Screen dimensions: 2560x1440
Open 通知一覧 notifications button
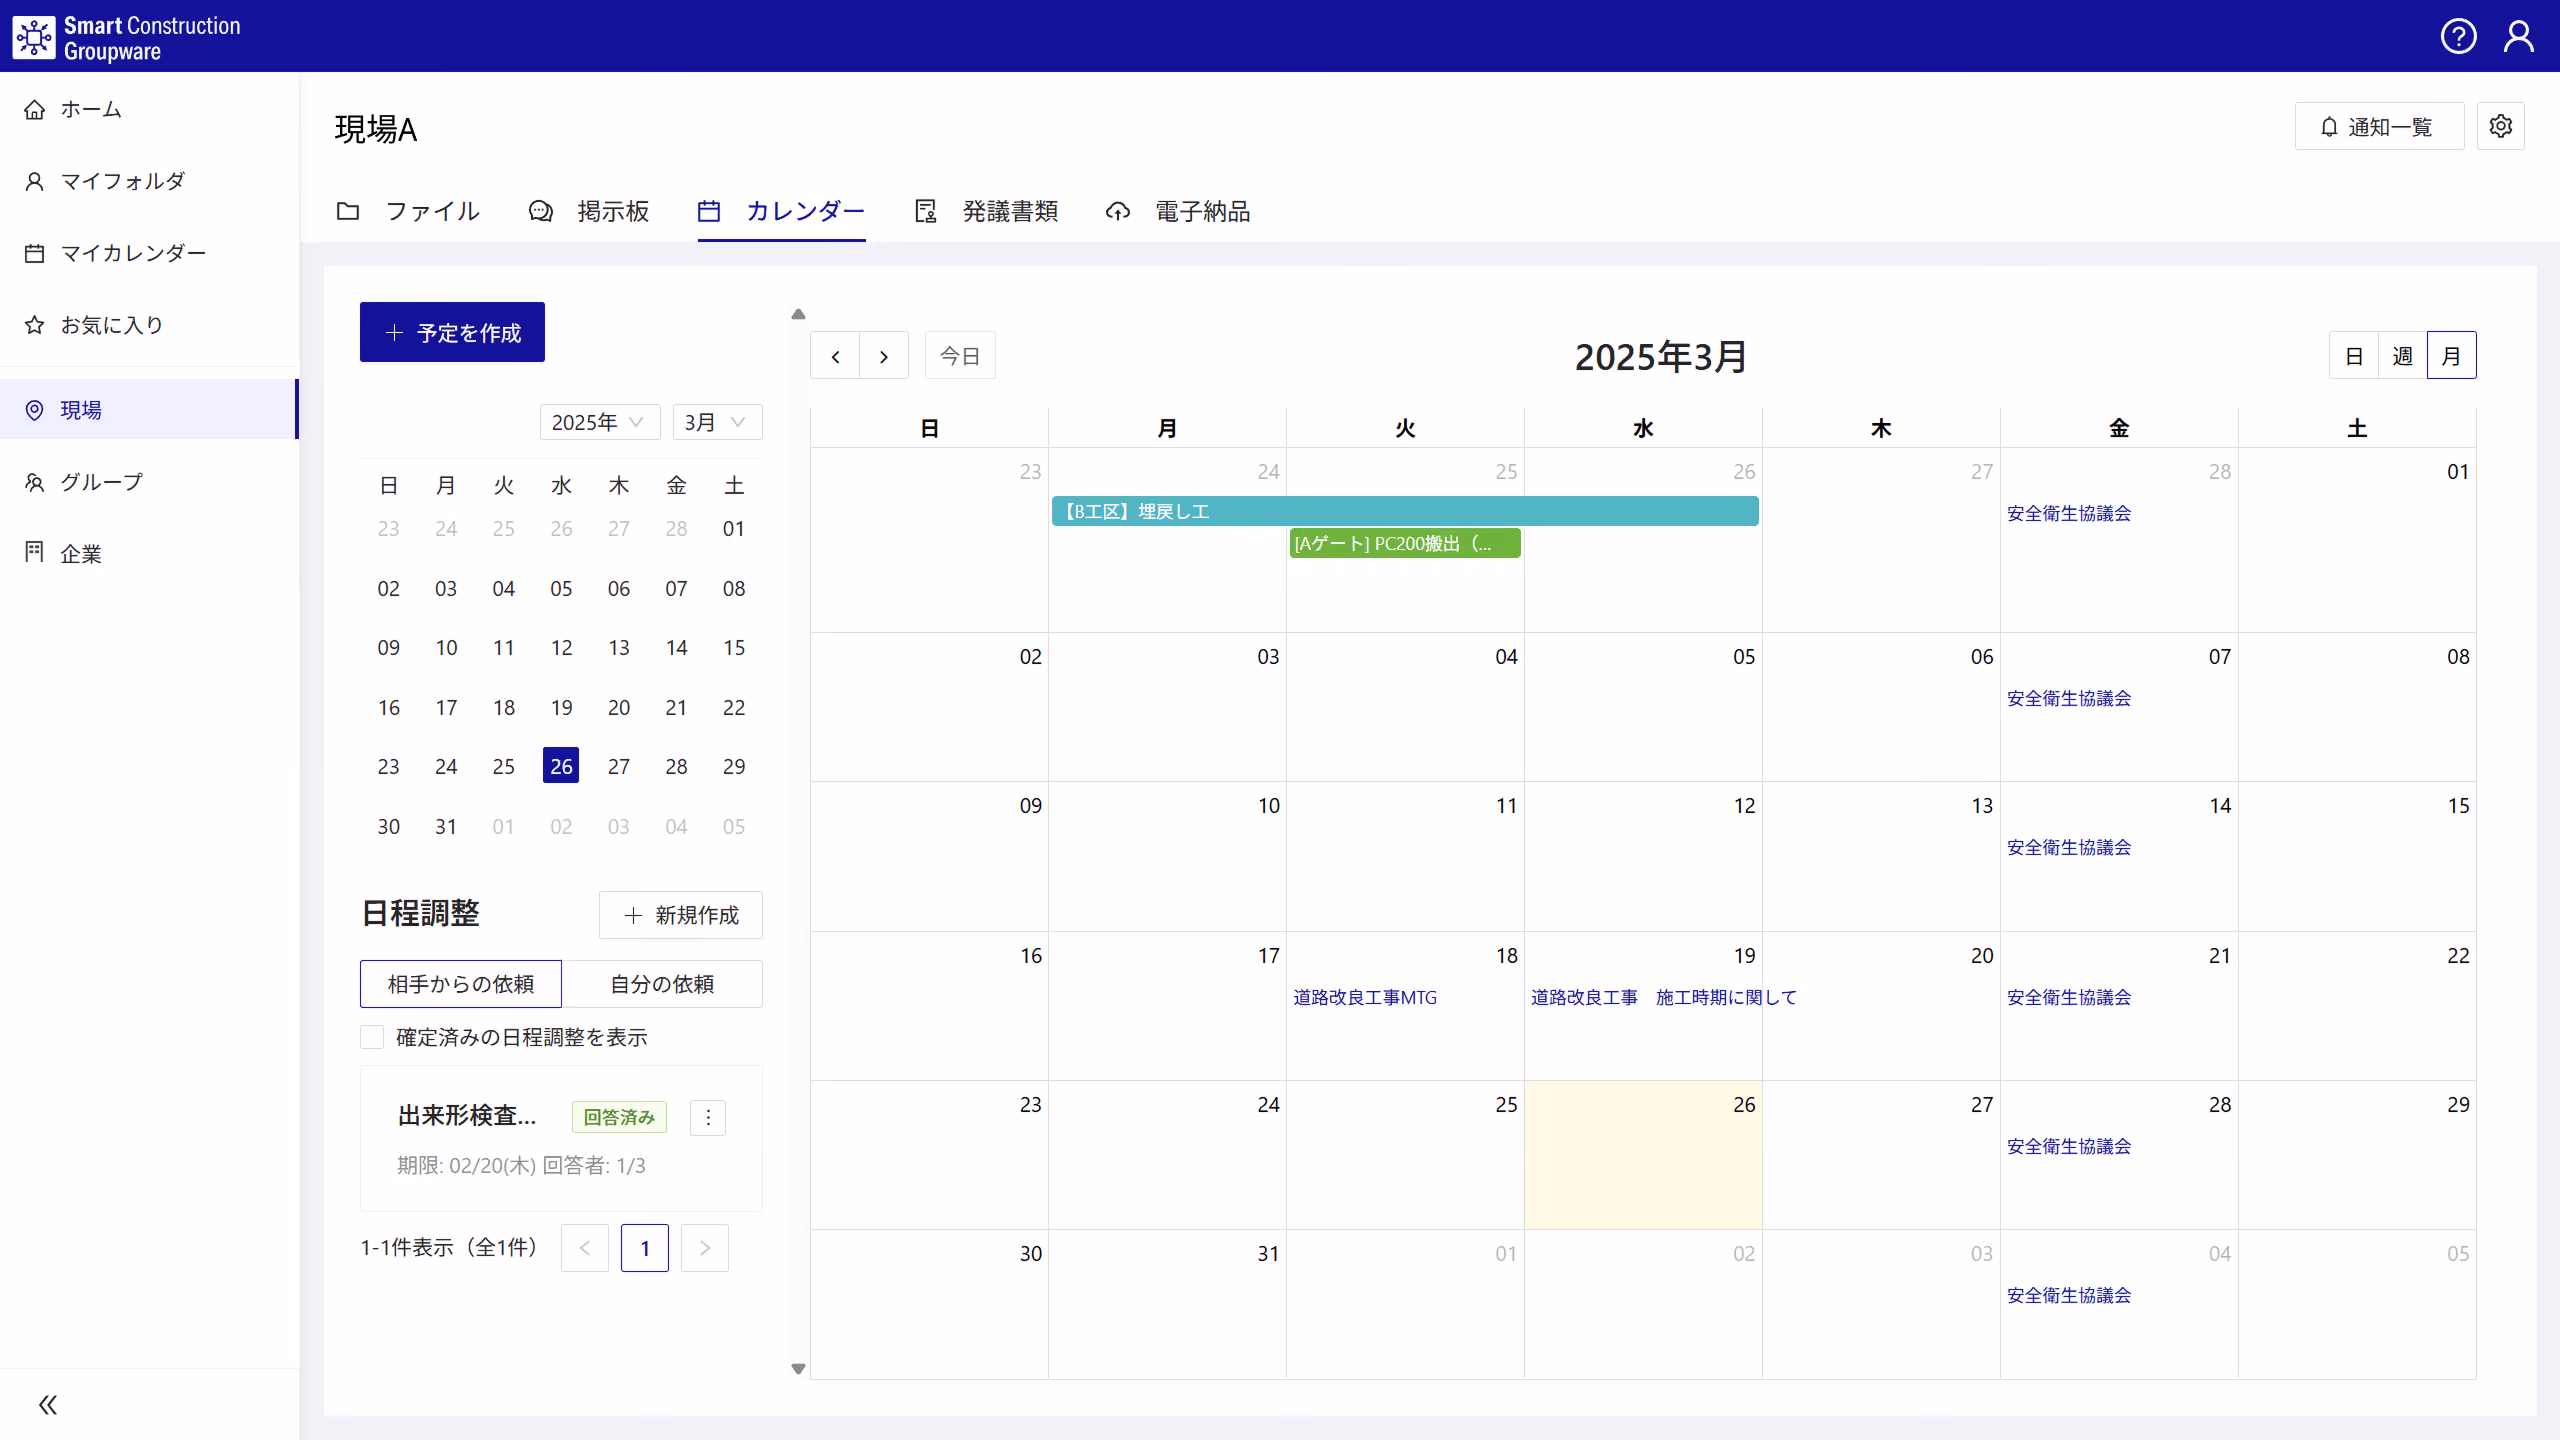tap(2379, 126)
